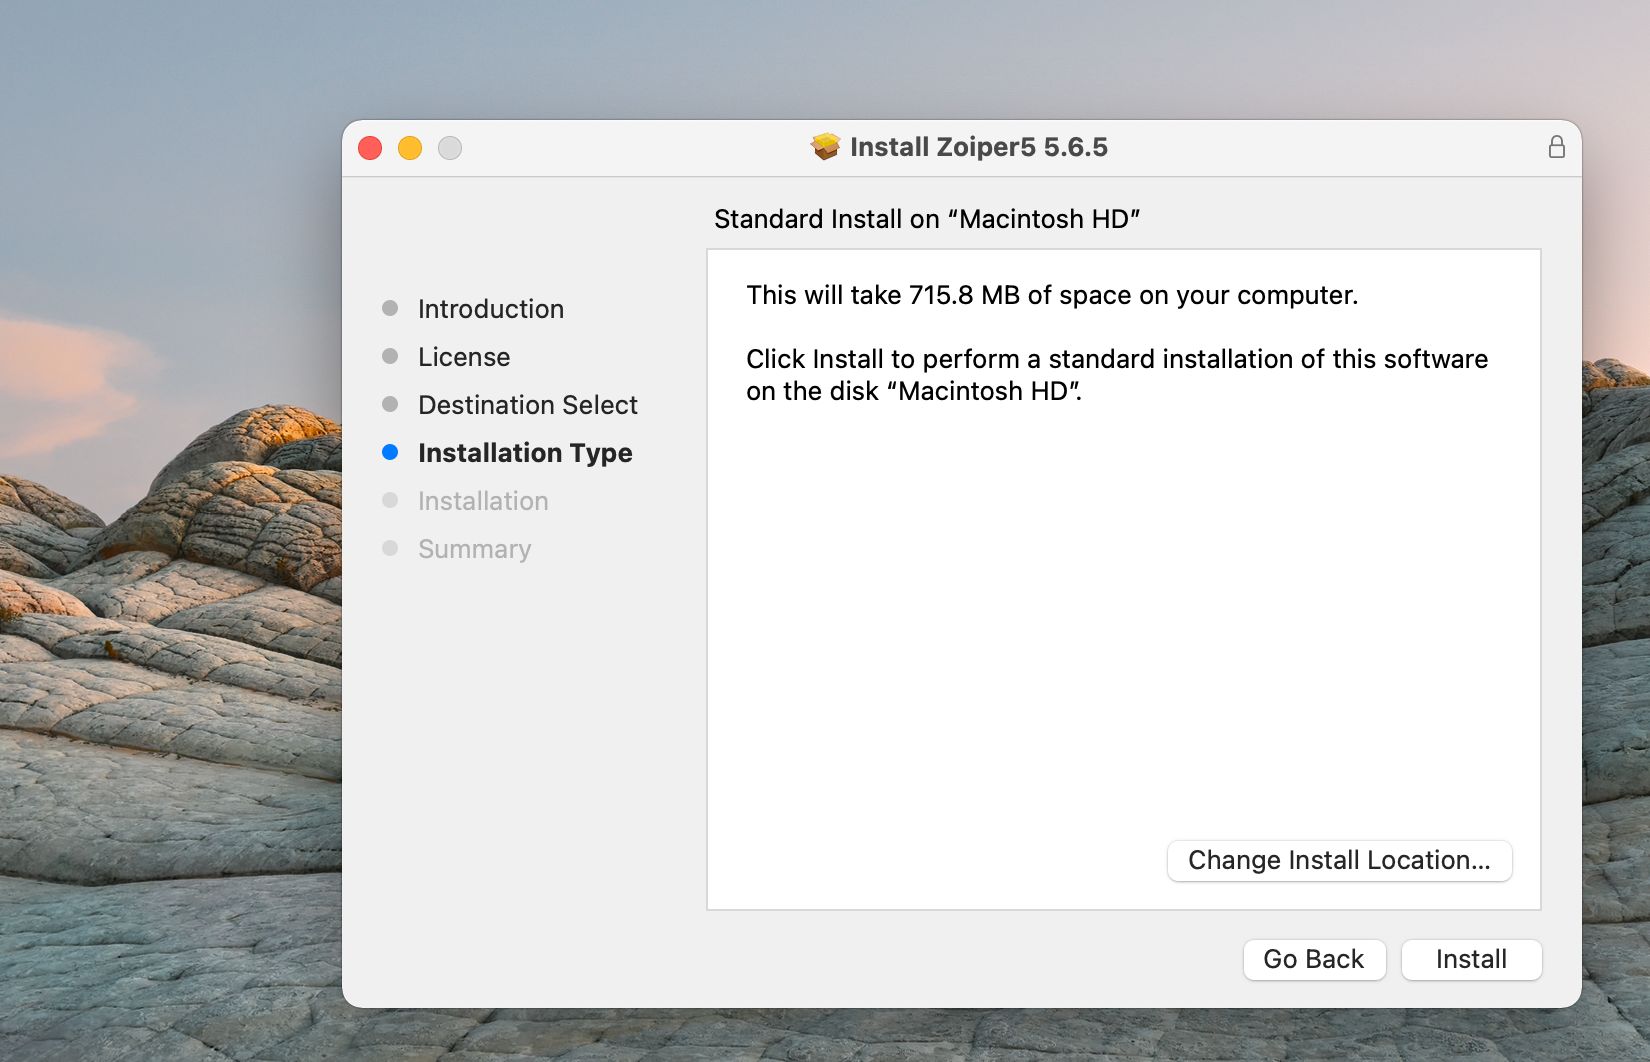Select the Destination Select sidebar step
The width and height of the screenshot is (1650, 1062).
click(528, 405)
